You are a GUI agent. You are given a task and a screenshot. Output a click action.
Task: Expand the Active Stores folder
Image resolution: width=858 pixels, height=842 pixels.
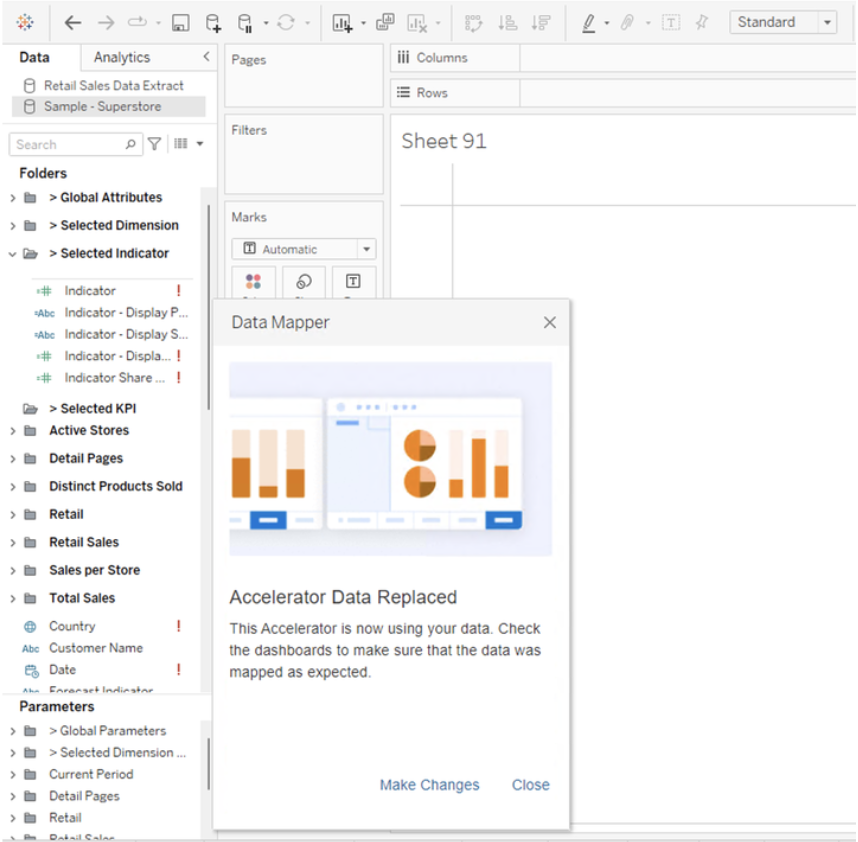(x=13, y=431)
